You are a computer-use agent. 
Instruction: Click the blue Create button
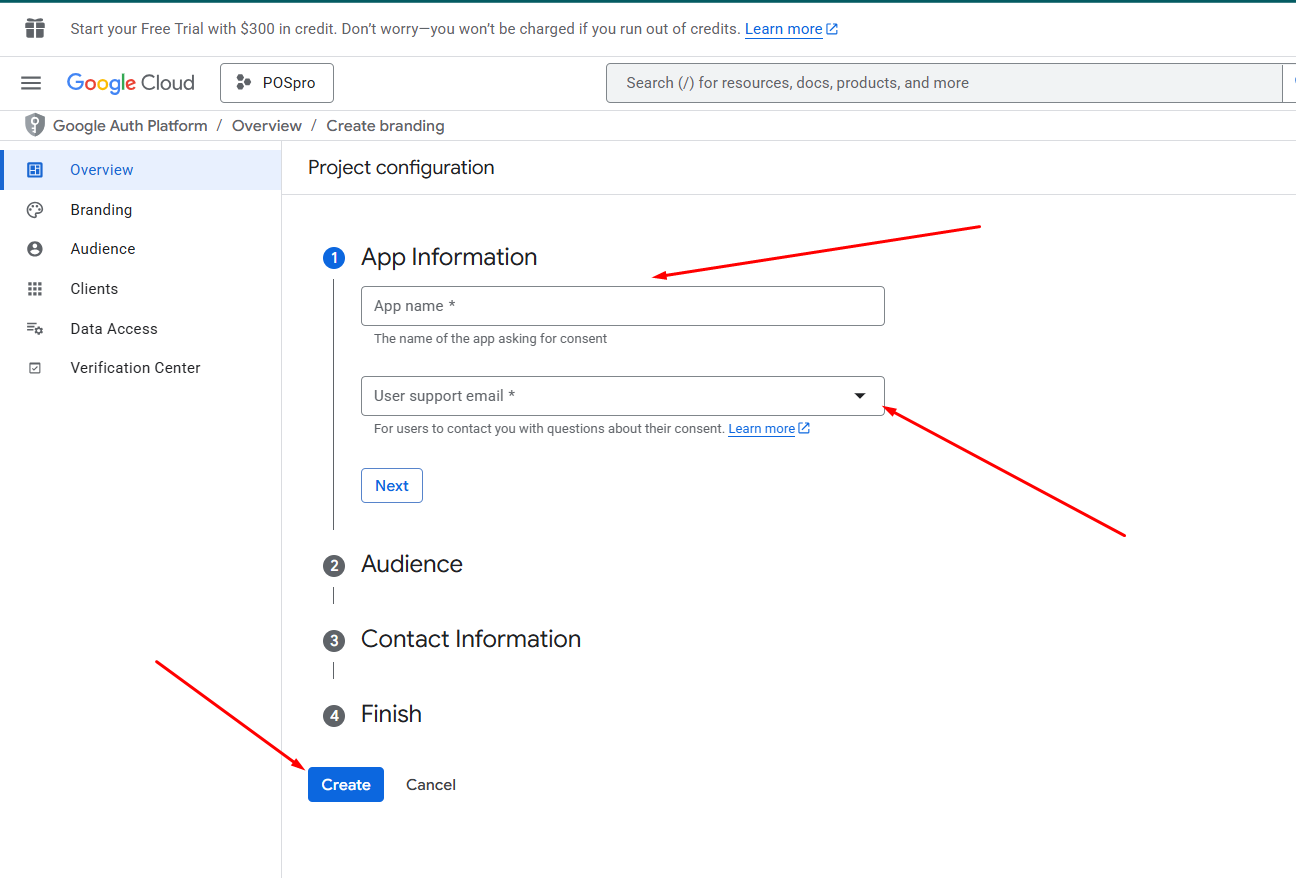[346, 785]
